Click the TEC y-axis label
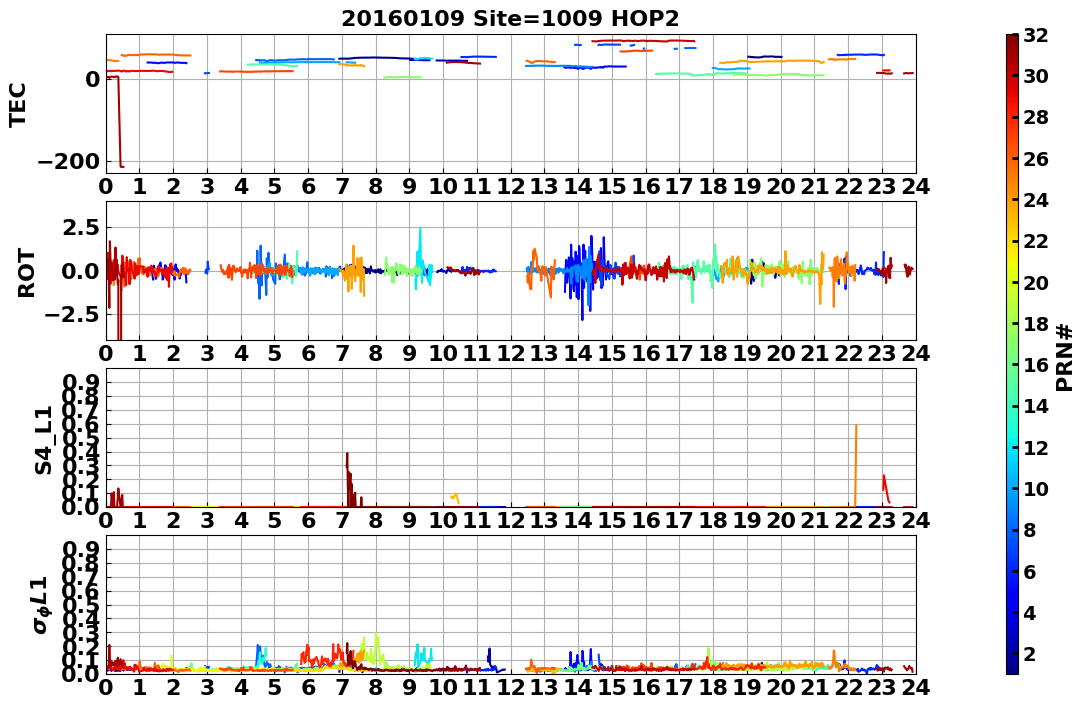 pyautogui.click(x=17, y=104)
